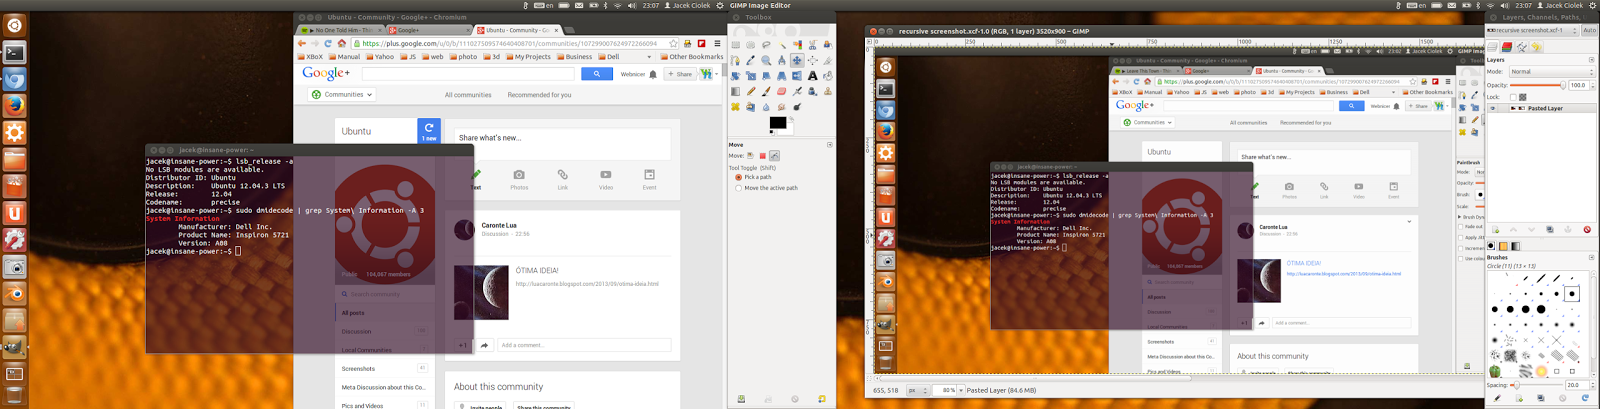1600x409 pixels.
Task: Pick the Free Select lasso tool in left Toolbox
Action: point(766,45)
